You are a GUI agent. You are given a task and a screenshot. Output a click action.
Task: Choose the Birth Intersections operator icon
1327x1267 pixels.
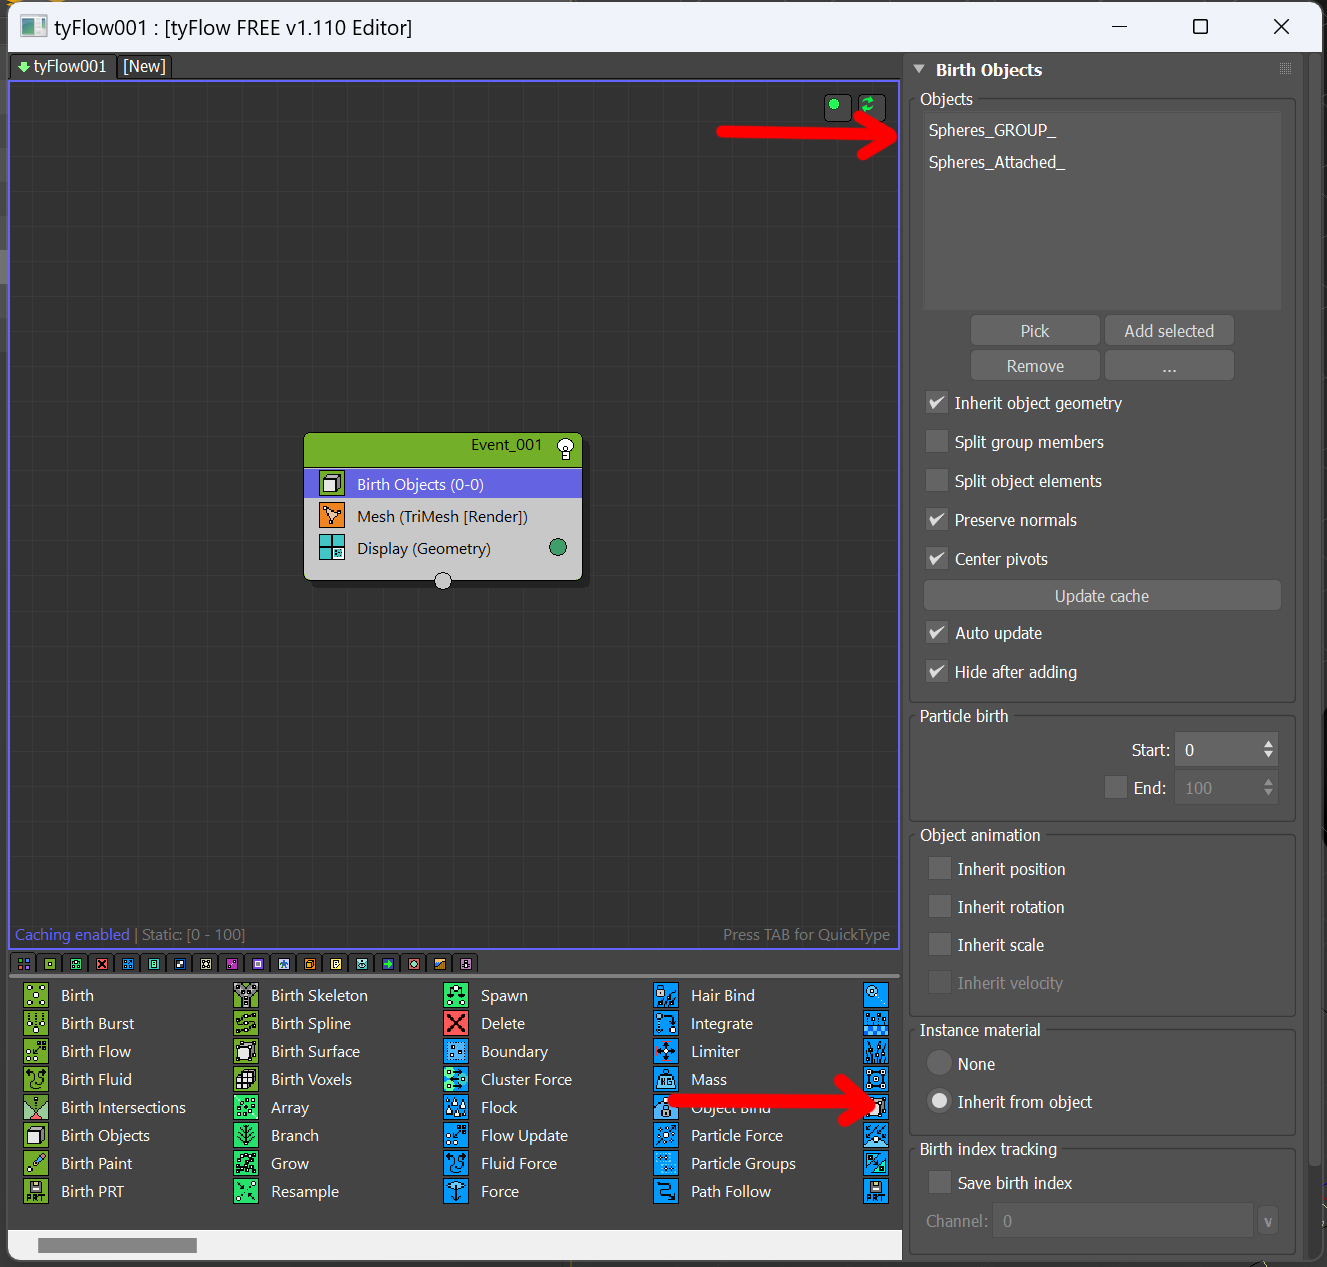(x=36, y=1107)
